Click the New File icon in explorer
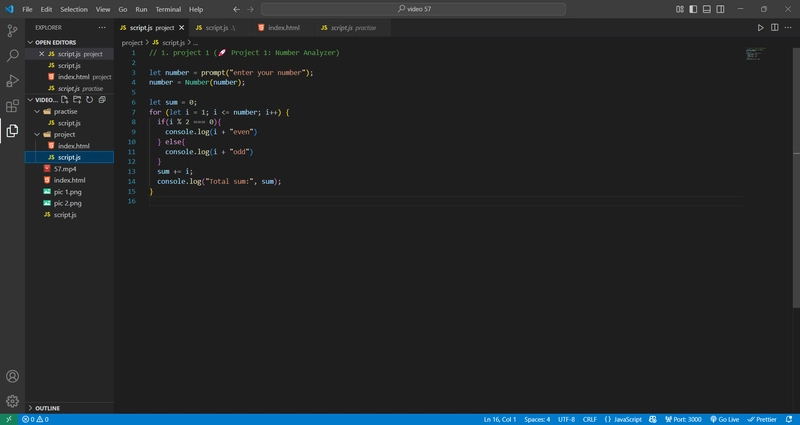800x425 pixels. [65, 100]
